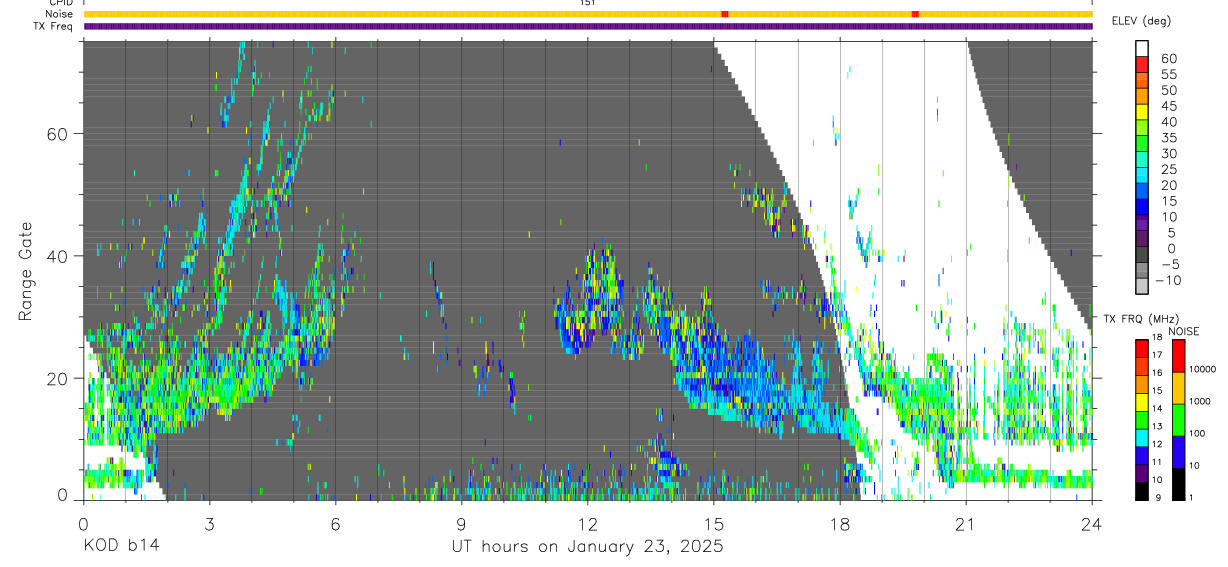Click the y-axis tick label "40" left of the plot
The image size is (1228, 567).
tap(58, 256)
